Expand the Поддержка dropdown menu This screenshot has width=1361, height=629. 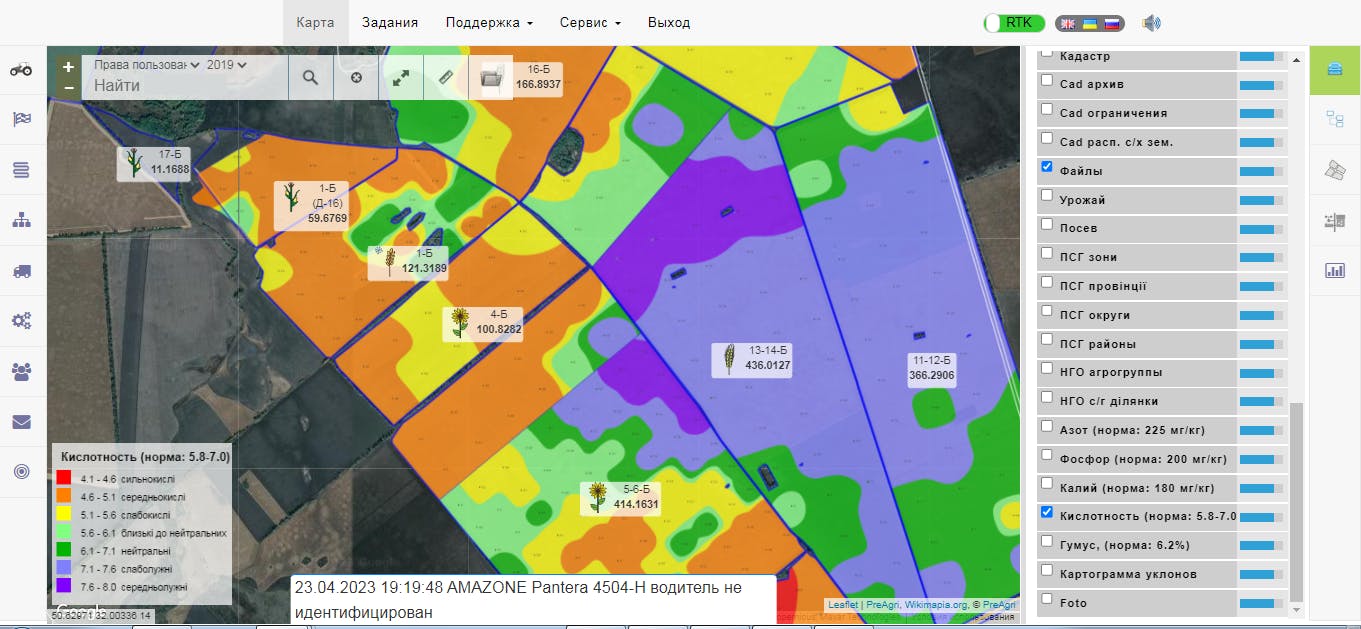coord(488,23)
